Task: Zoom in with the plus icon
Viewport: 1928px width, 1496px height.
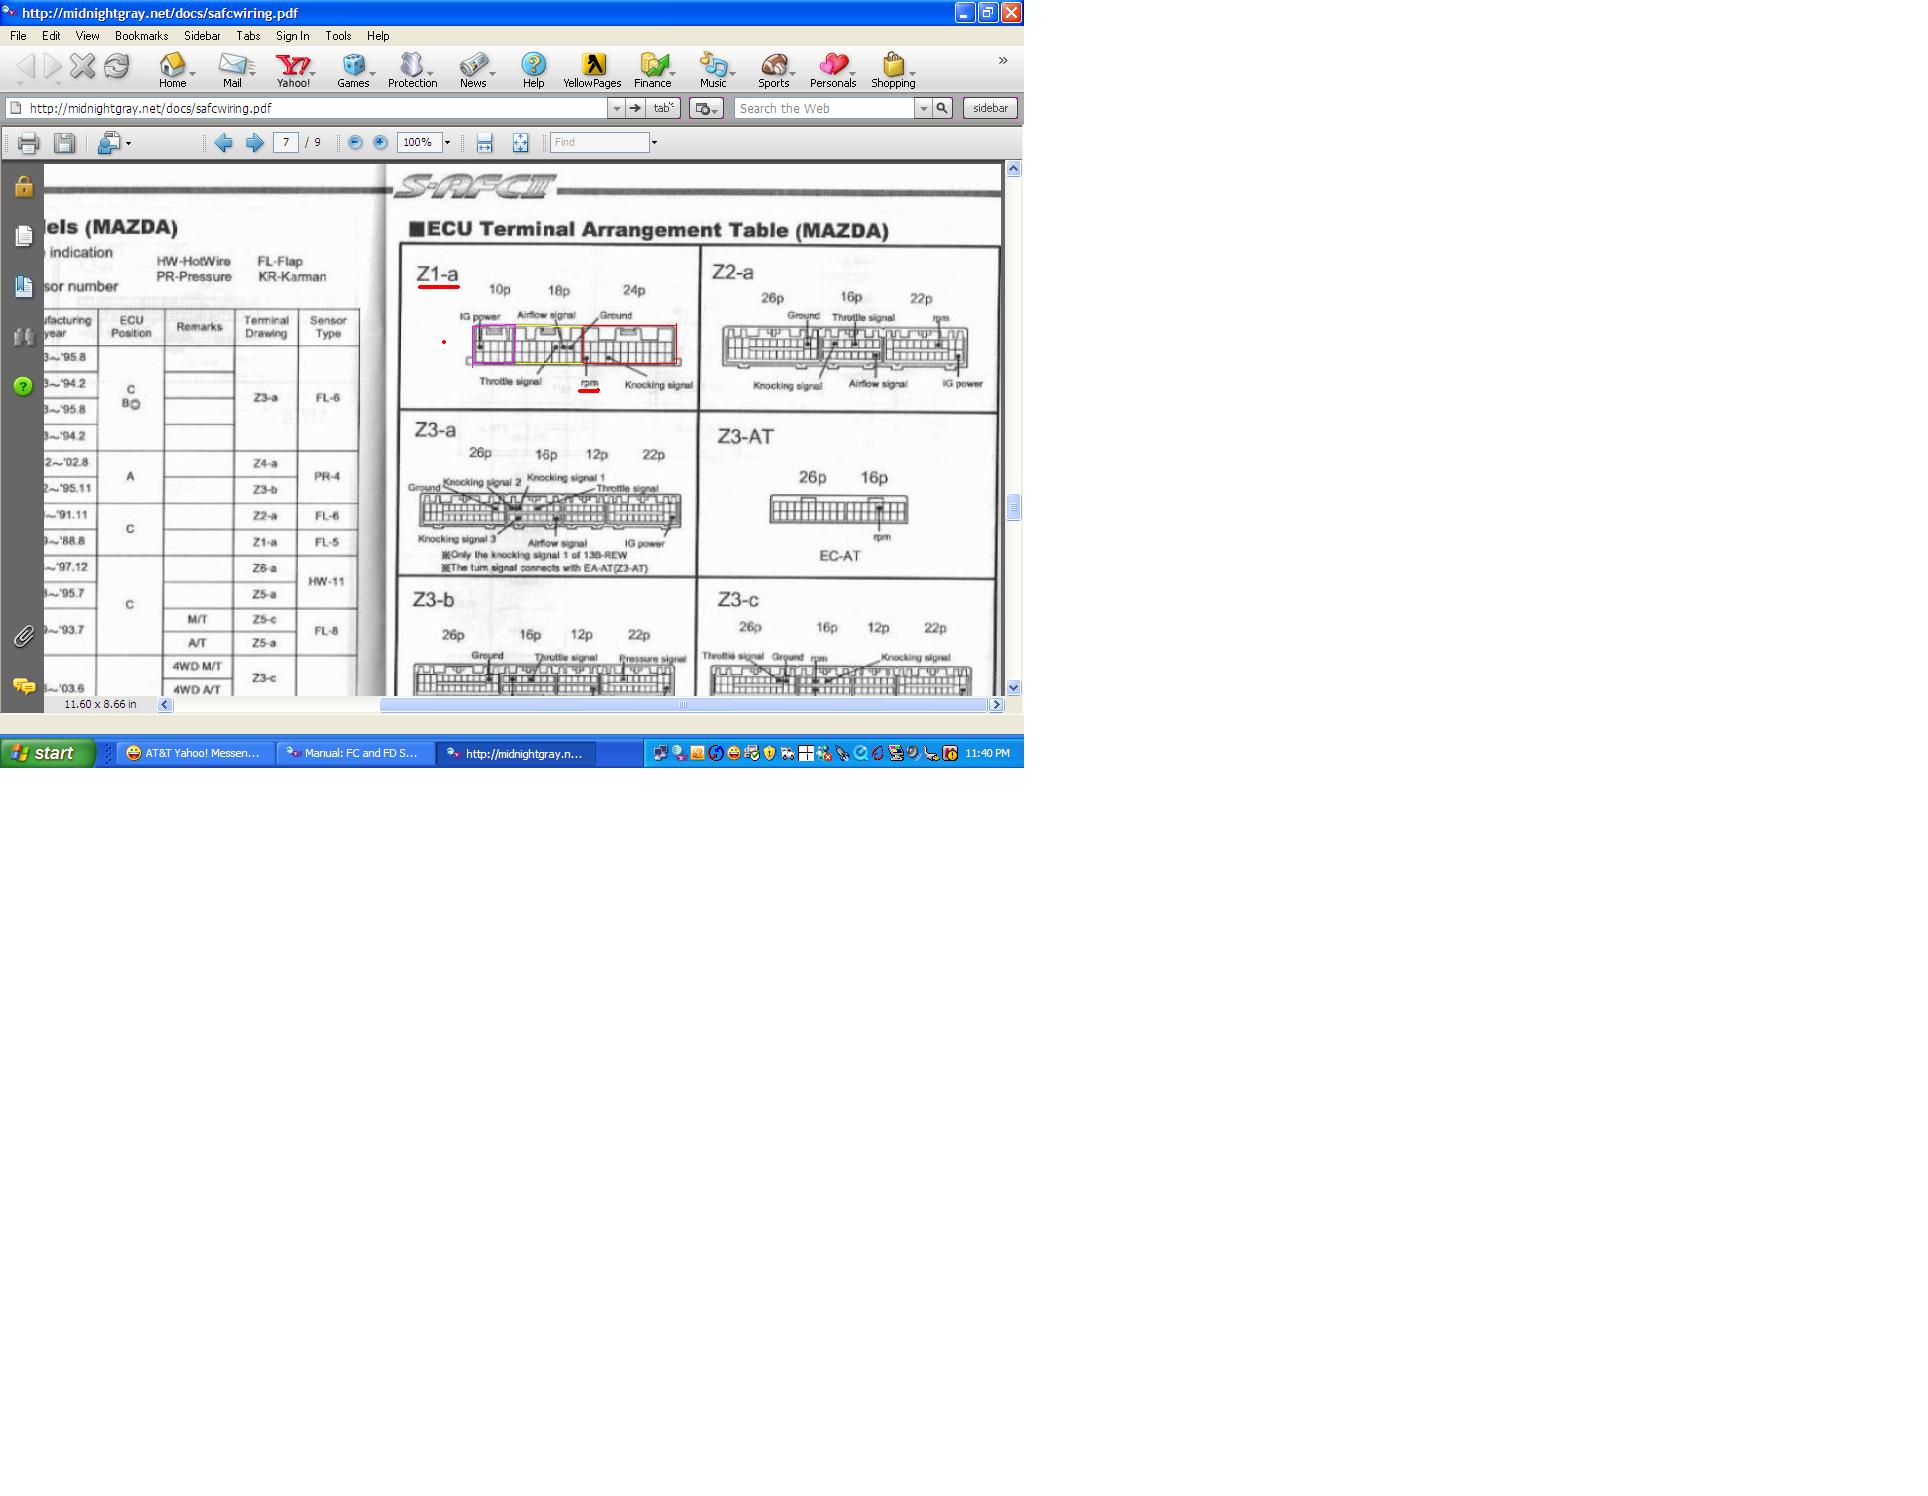Action: coord(380,143)
